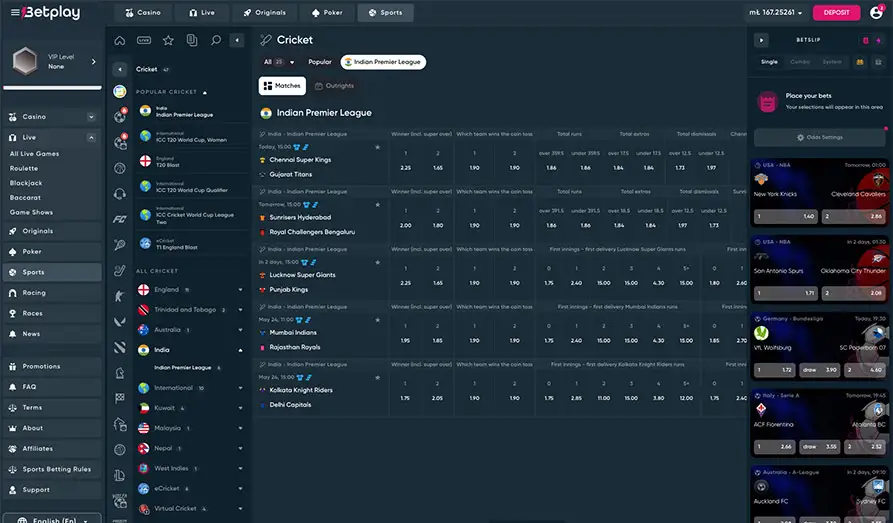Favorite the Lucknow Super Giants match star
This screenshot has width=893, height=523.
(377, 263)
